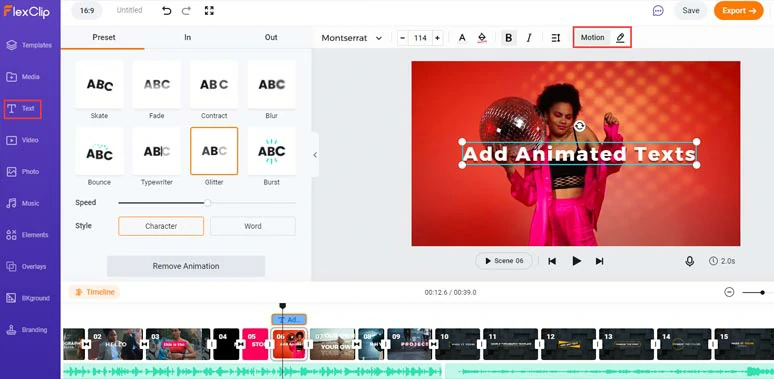Screen dimensions: 774x379
Task: Increase font size with plus button
Action: click(437, 38)
